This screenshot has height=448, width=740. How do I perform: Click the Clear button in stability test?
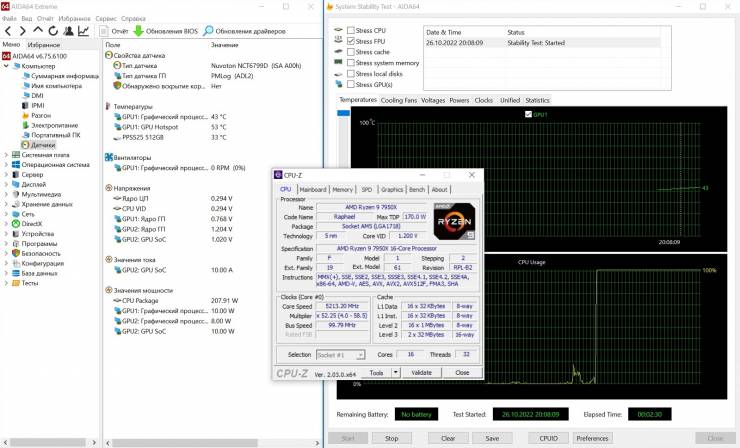click(x=448, y=438)
